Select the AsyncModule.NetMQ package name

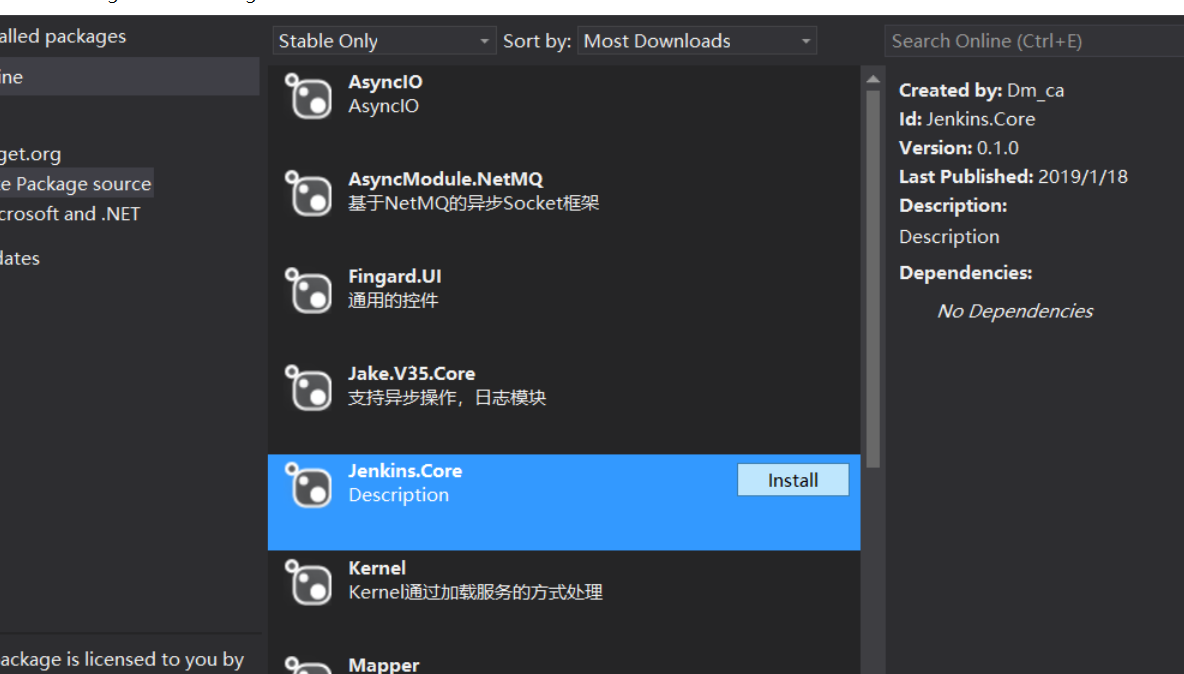446,179
